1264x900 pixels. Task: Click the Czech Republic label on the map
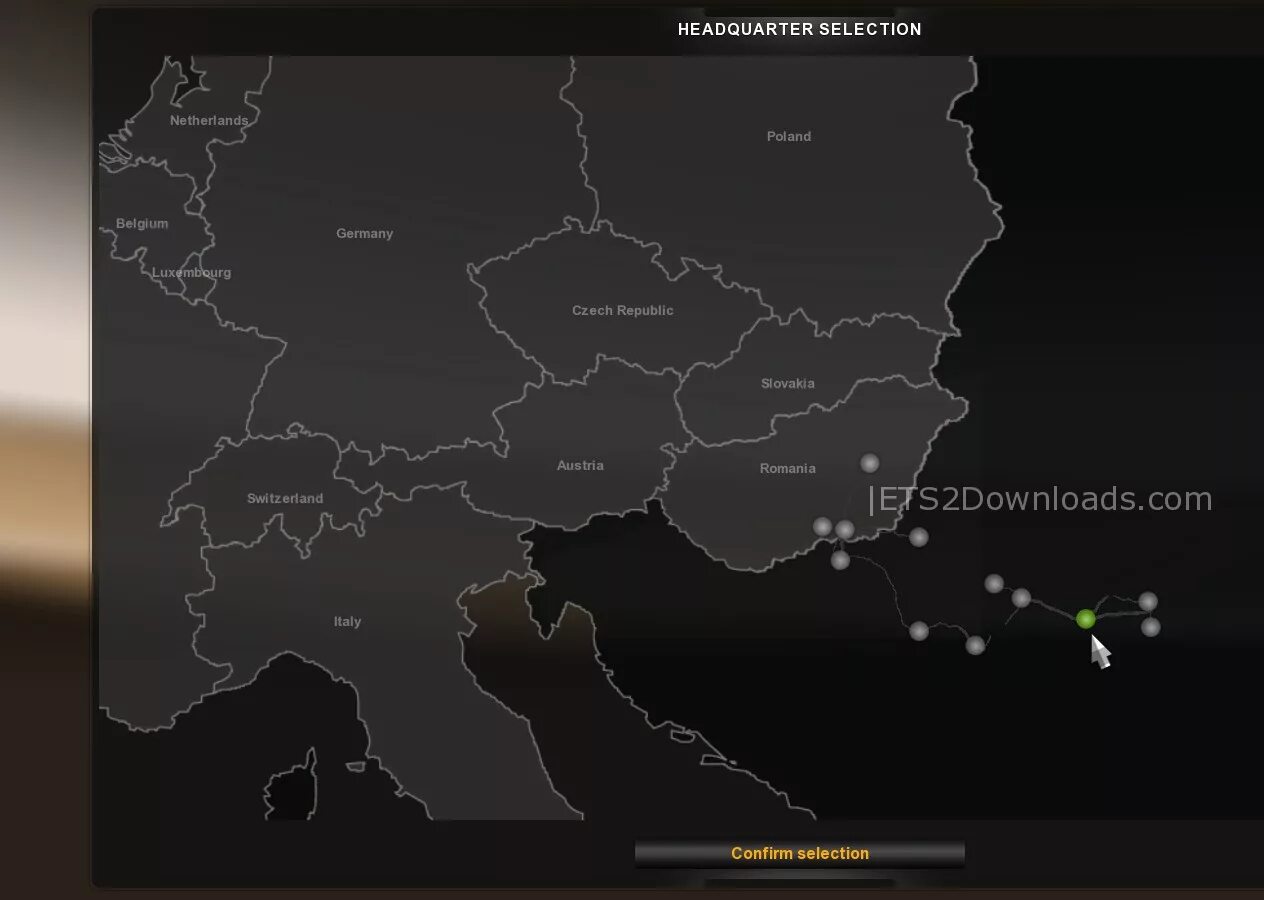click(x=622, y=311)
